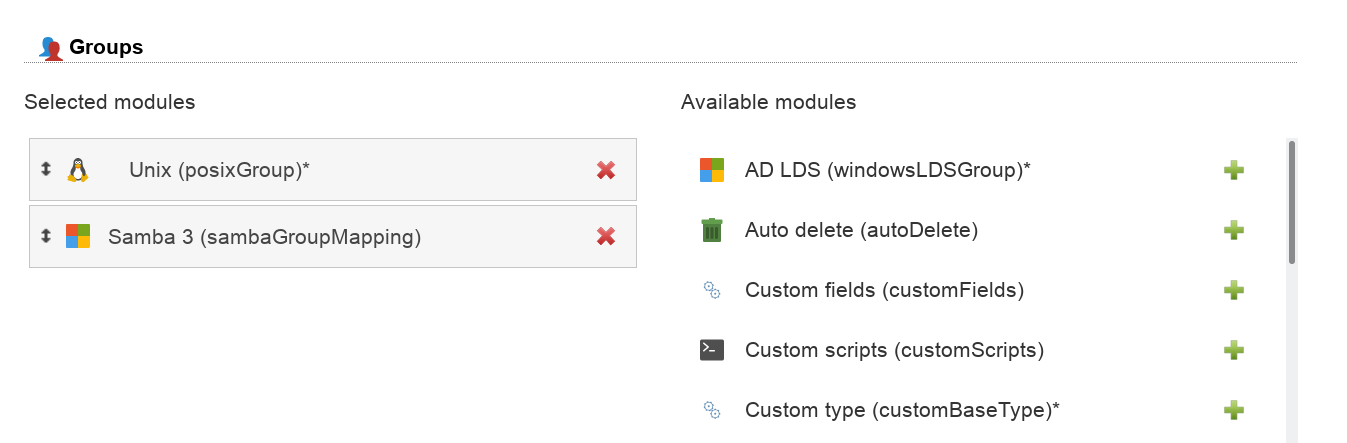The height and width of the screenshot is (443, 1347).
Task: Click the Custom scripts terminal icon
Action: pyautogui.click(x=711, y=350)
